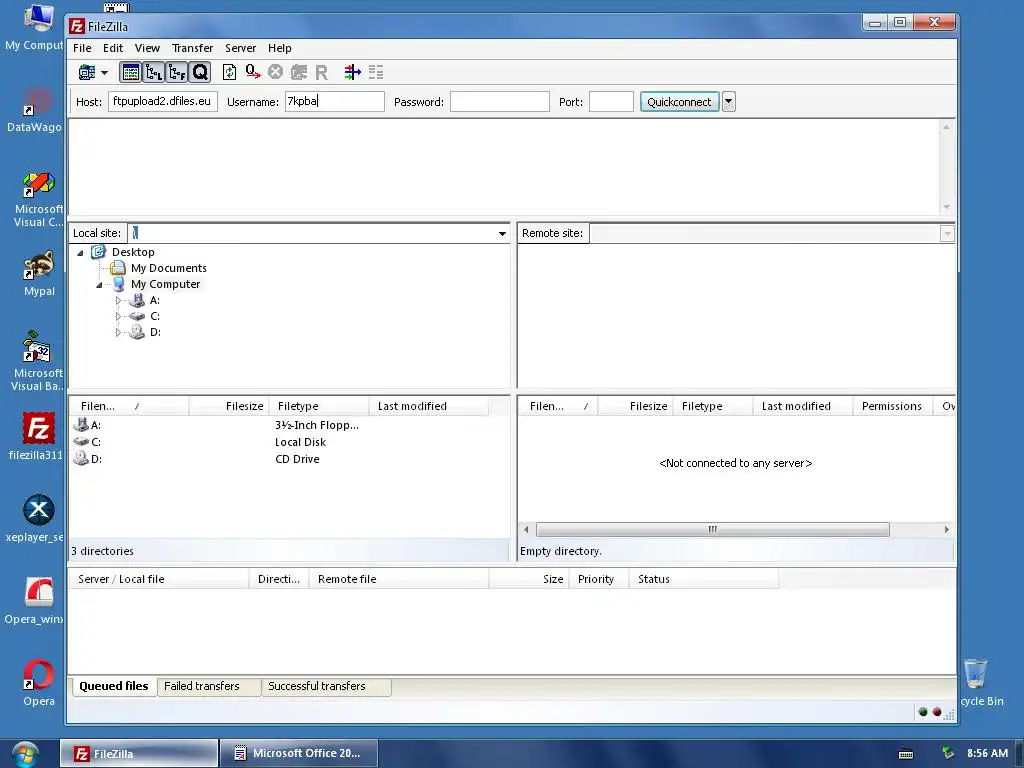Open the View menu
Viewport: 1024px width, 768px height.
click(147, 48)
